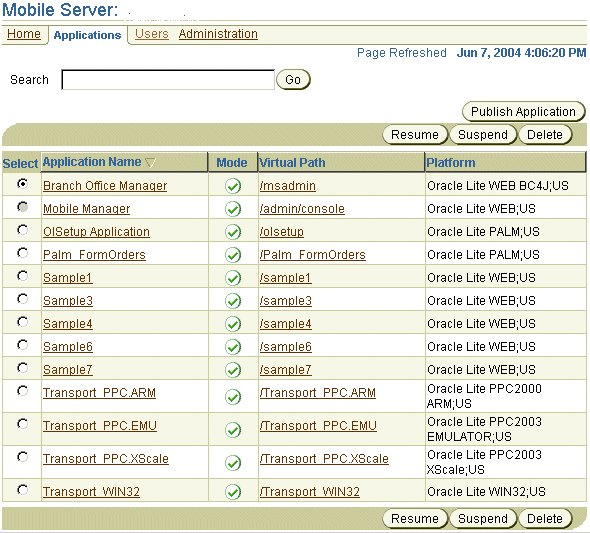Open the Sample4 application name link

68,324
